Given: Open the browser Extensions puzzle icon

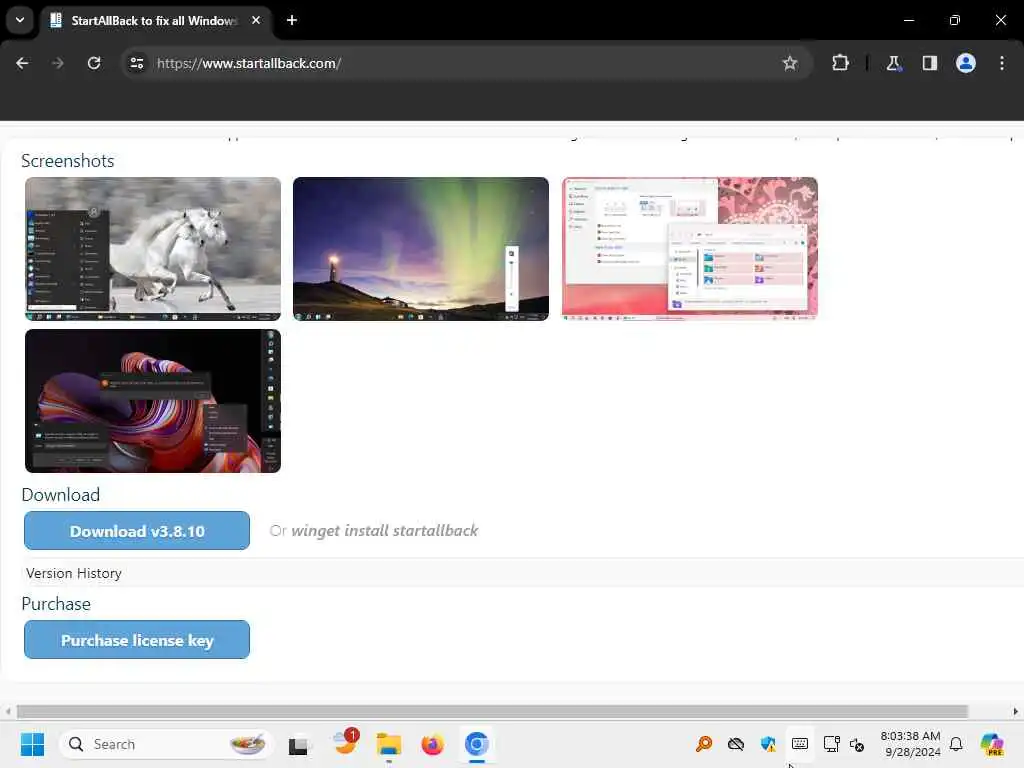Looking at the screenshot, I should coord(840,63).
